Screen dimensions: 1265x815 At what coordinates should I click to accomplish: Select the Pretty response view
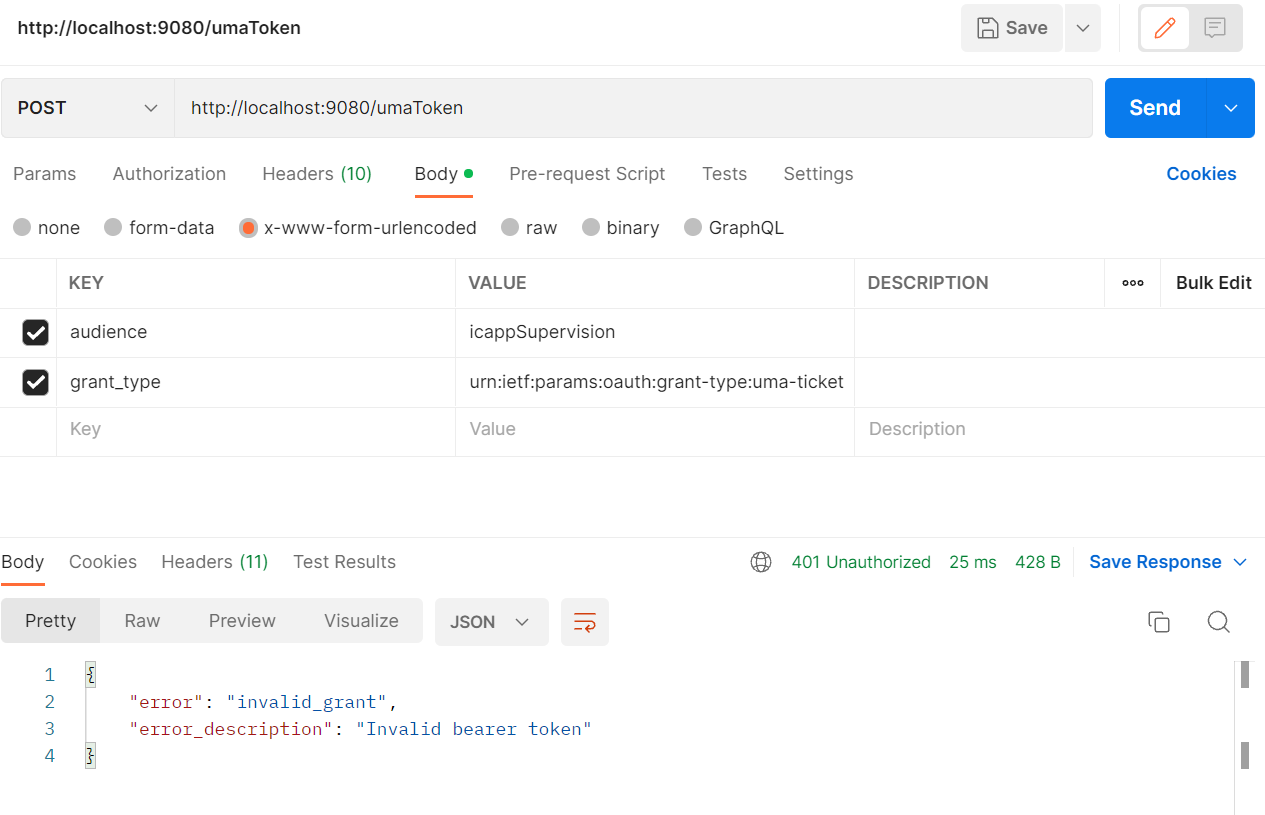click(x=51, y=621)
